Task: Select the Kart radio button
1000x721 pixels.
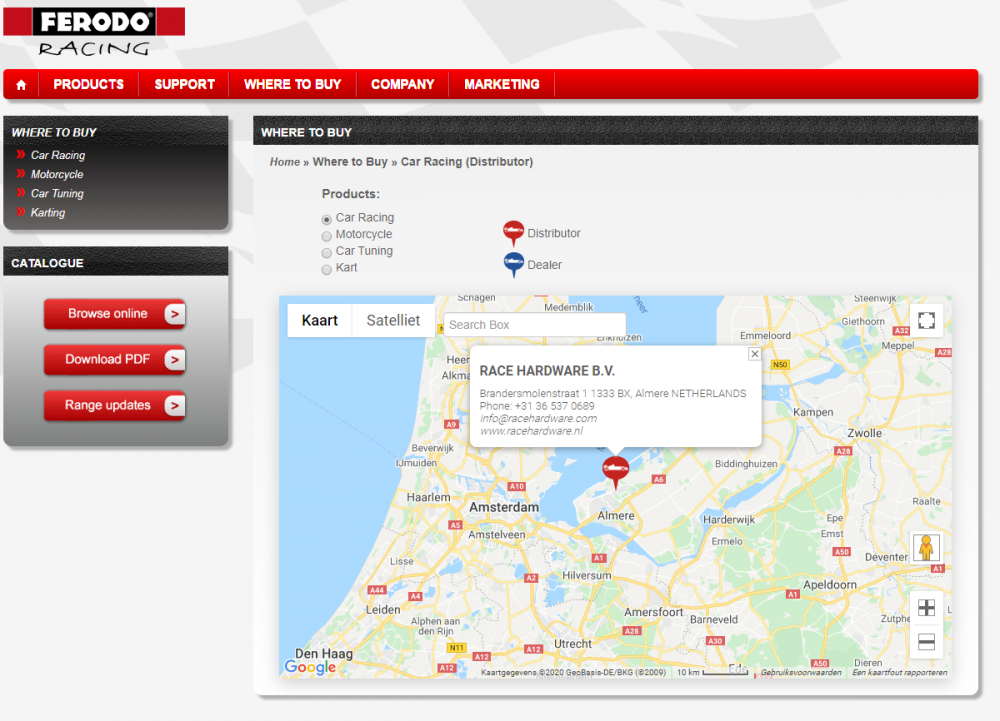Action: (x=327, y=269)
